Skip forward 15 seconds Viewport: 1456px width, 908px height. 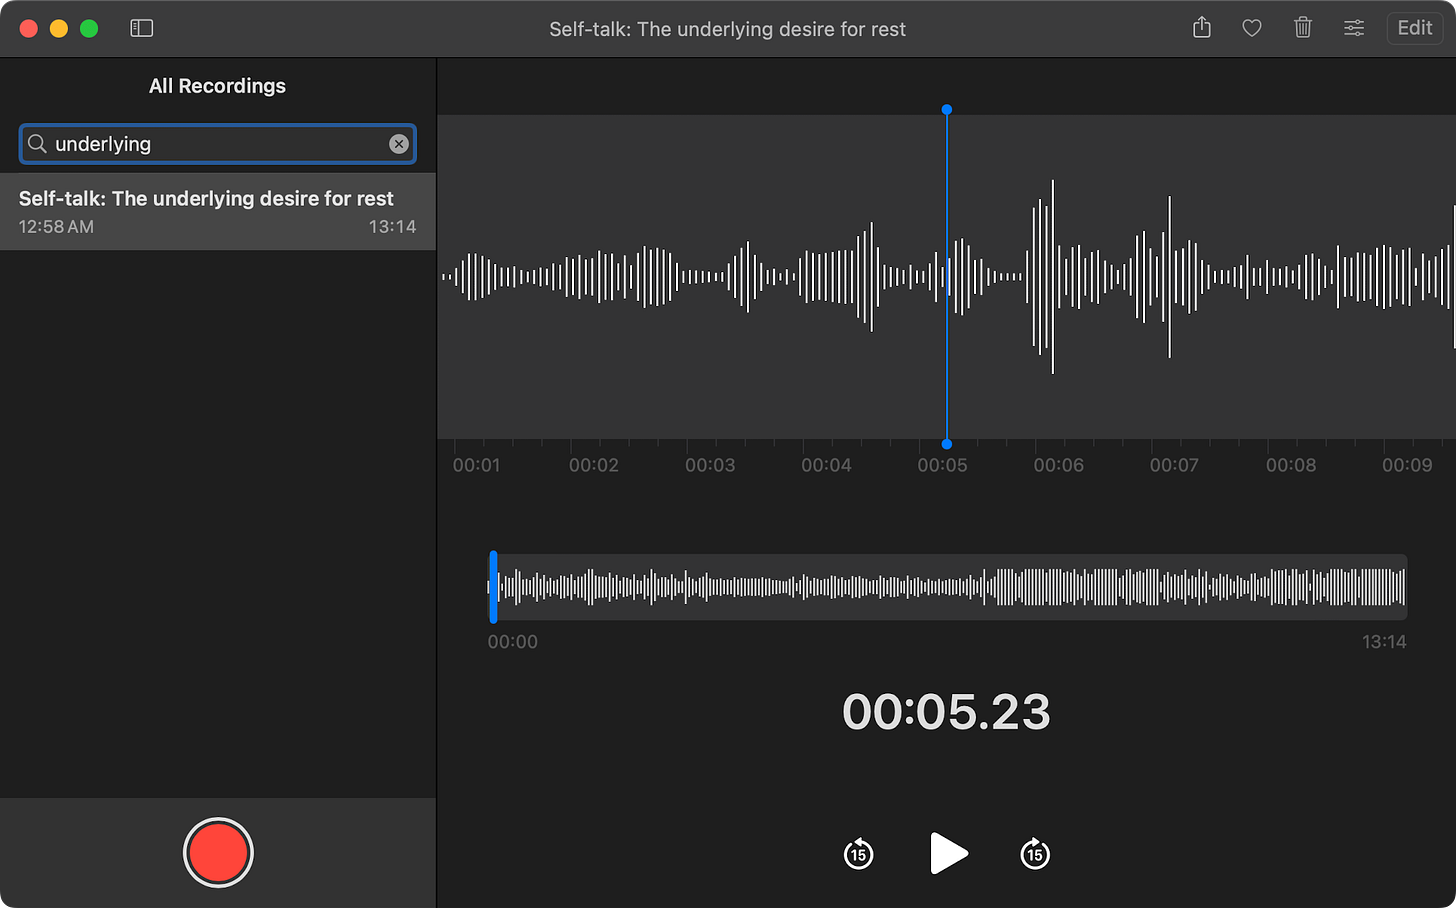(1035, 854)
